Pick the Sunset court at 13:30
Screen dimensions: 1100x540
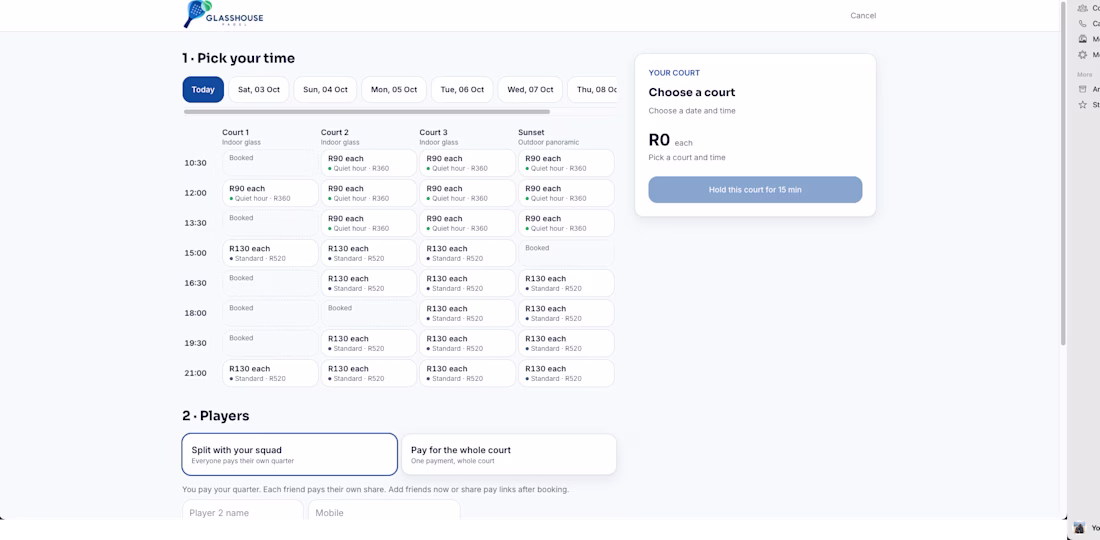tap(566, 223)
